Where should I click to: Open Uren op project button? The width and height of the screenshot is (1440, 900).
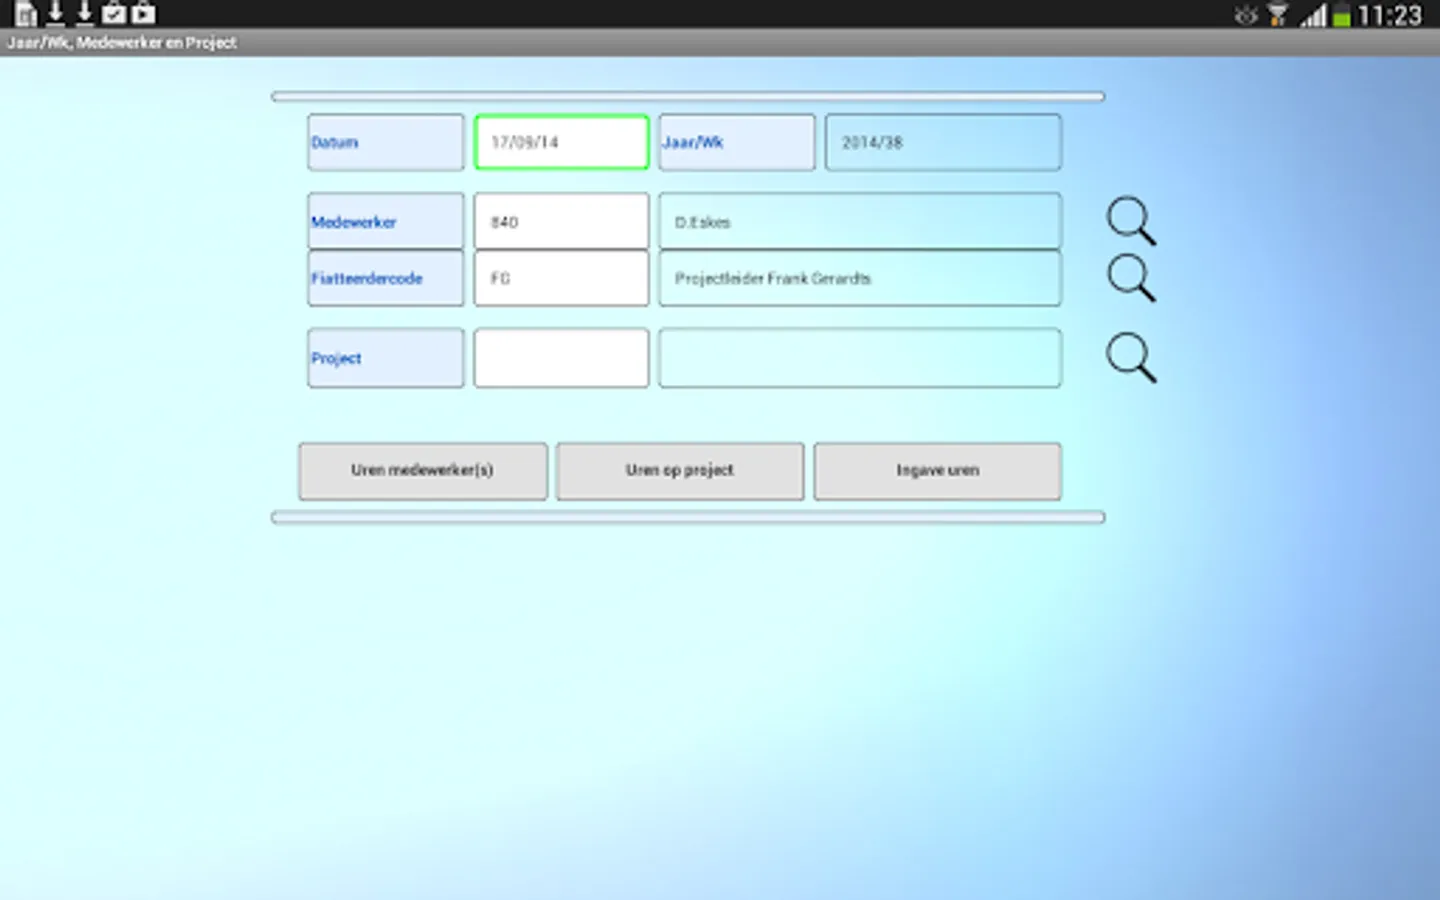click(x=680, y=471)
